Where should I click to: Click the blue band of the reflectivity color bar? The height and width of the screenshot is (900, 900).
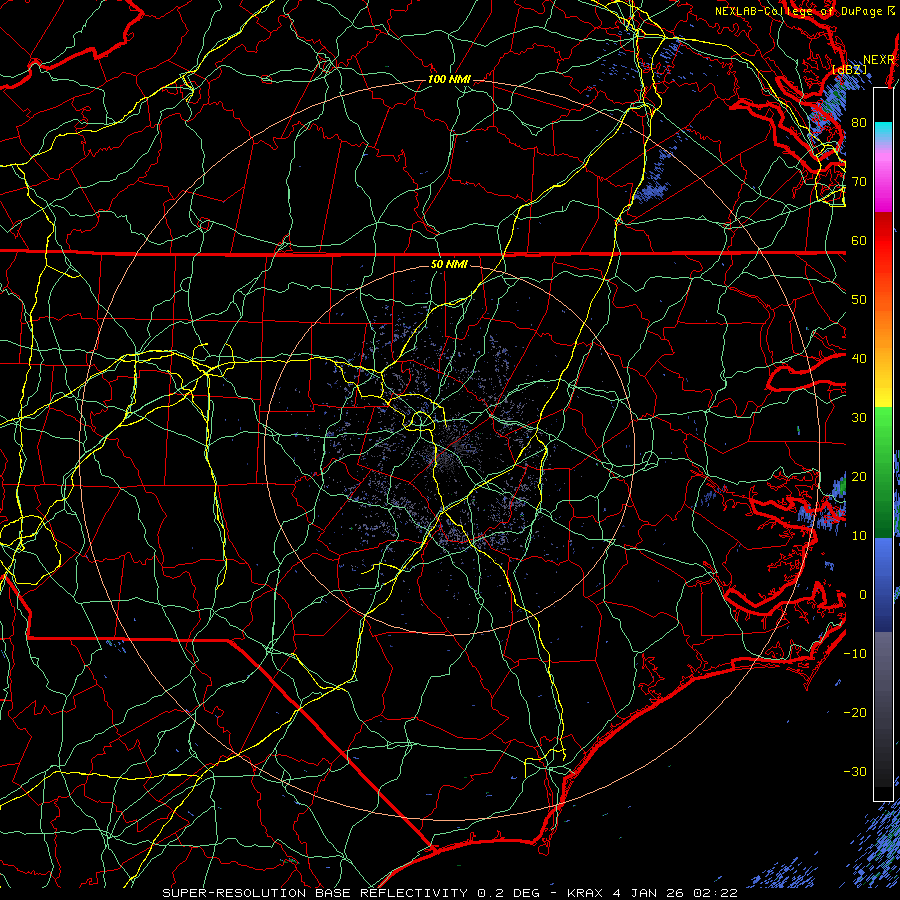tap(883, 584)
